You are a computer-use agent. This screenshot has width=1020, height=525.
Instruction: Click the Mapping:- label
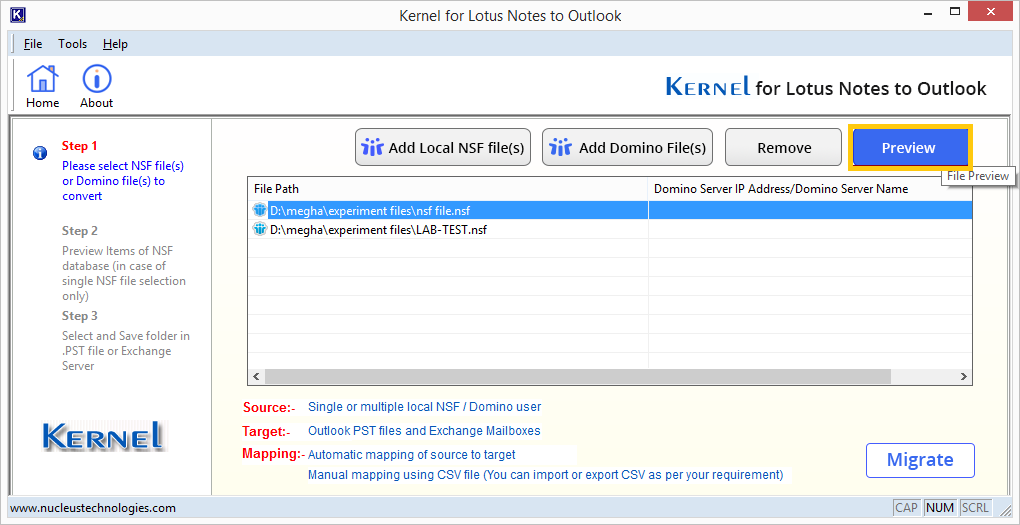[273, 454]
